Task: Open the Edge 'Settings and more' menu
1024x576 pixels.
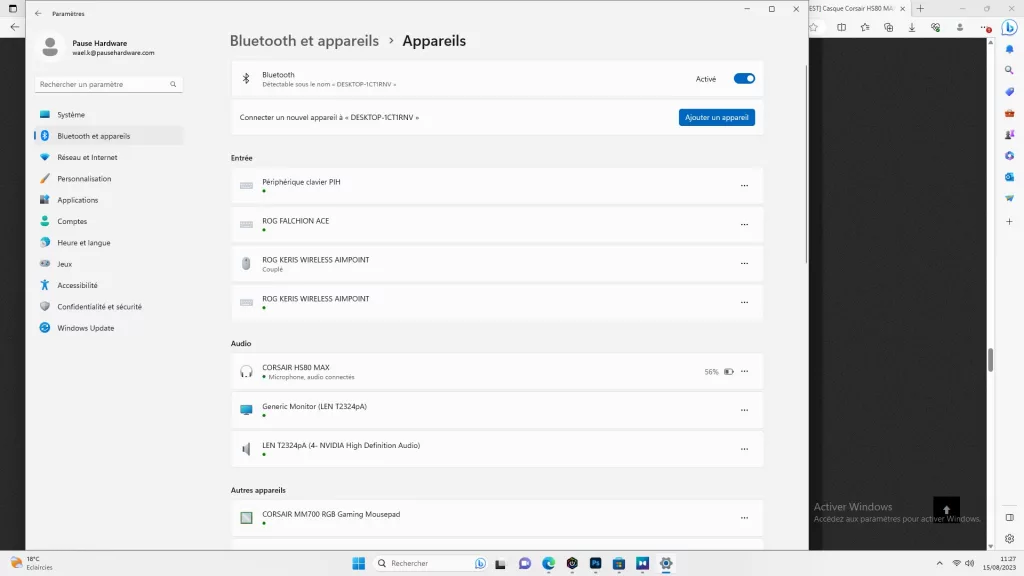Action: [x=985, y=27]
